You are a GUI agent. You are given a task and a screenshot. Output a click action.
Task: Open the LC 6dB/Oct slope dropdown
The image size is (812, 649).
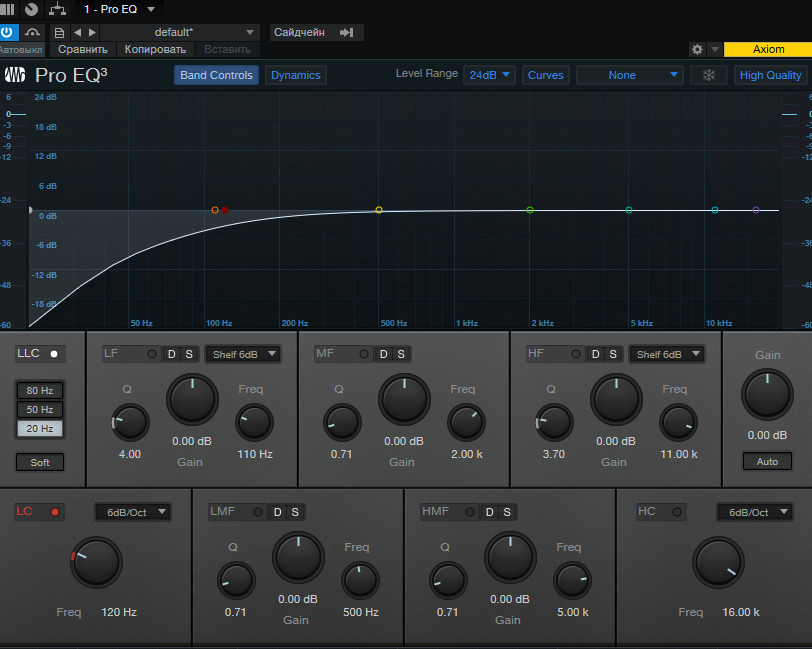[x=133, y=512]
